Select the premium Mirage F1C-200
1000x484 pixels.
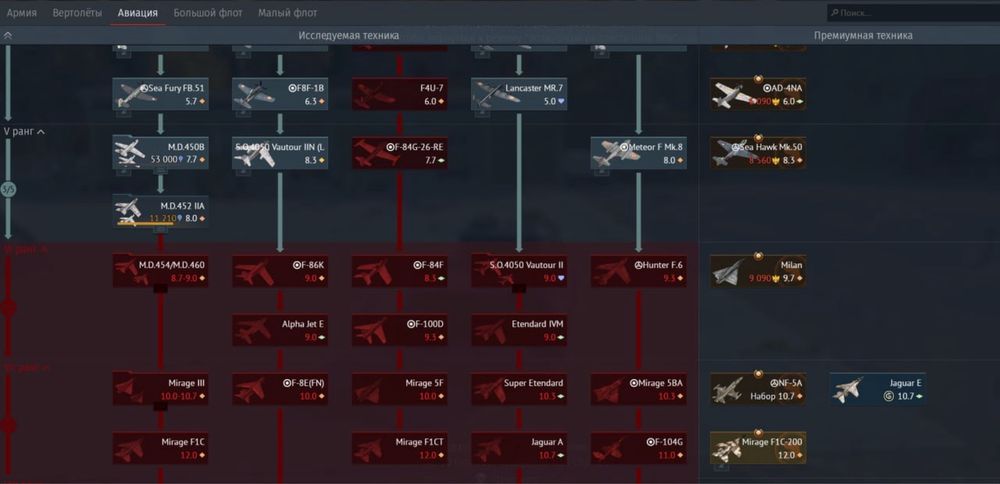(x=758, y=448)
